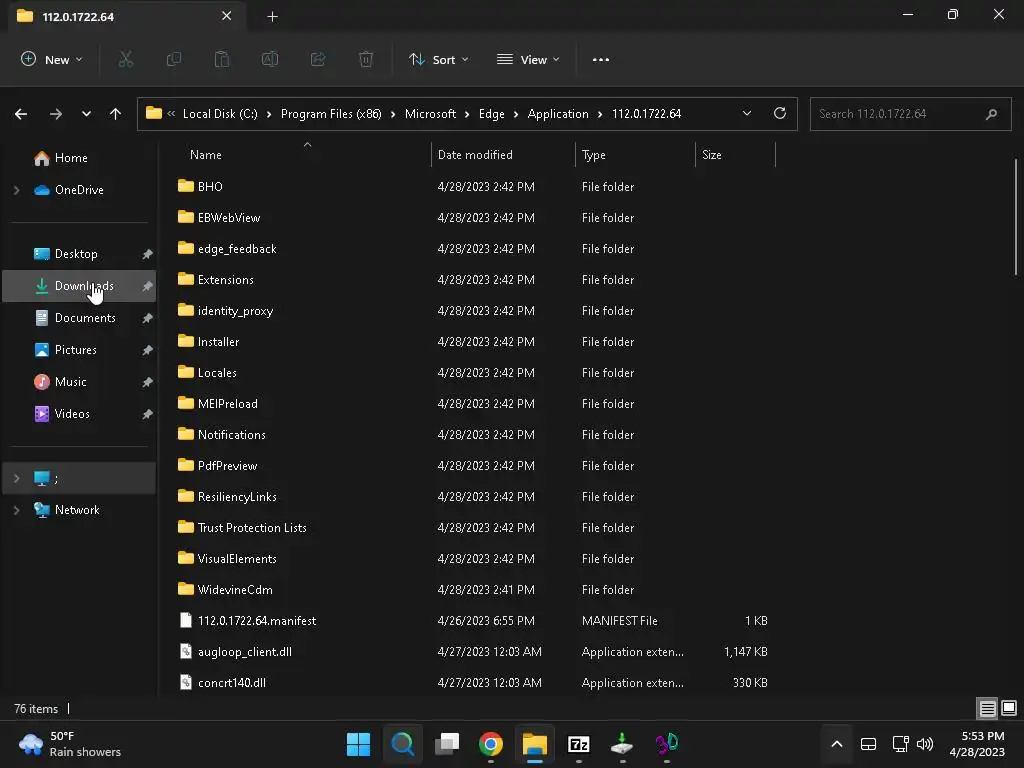Open the Windows Start menu
The image size is (1024, 768).
click(358, 744)
